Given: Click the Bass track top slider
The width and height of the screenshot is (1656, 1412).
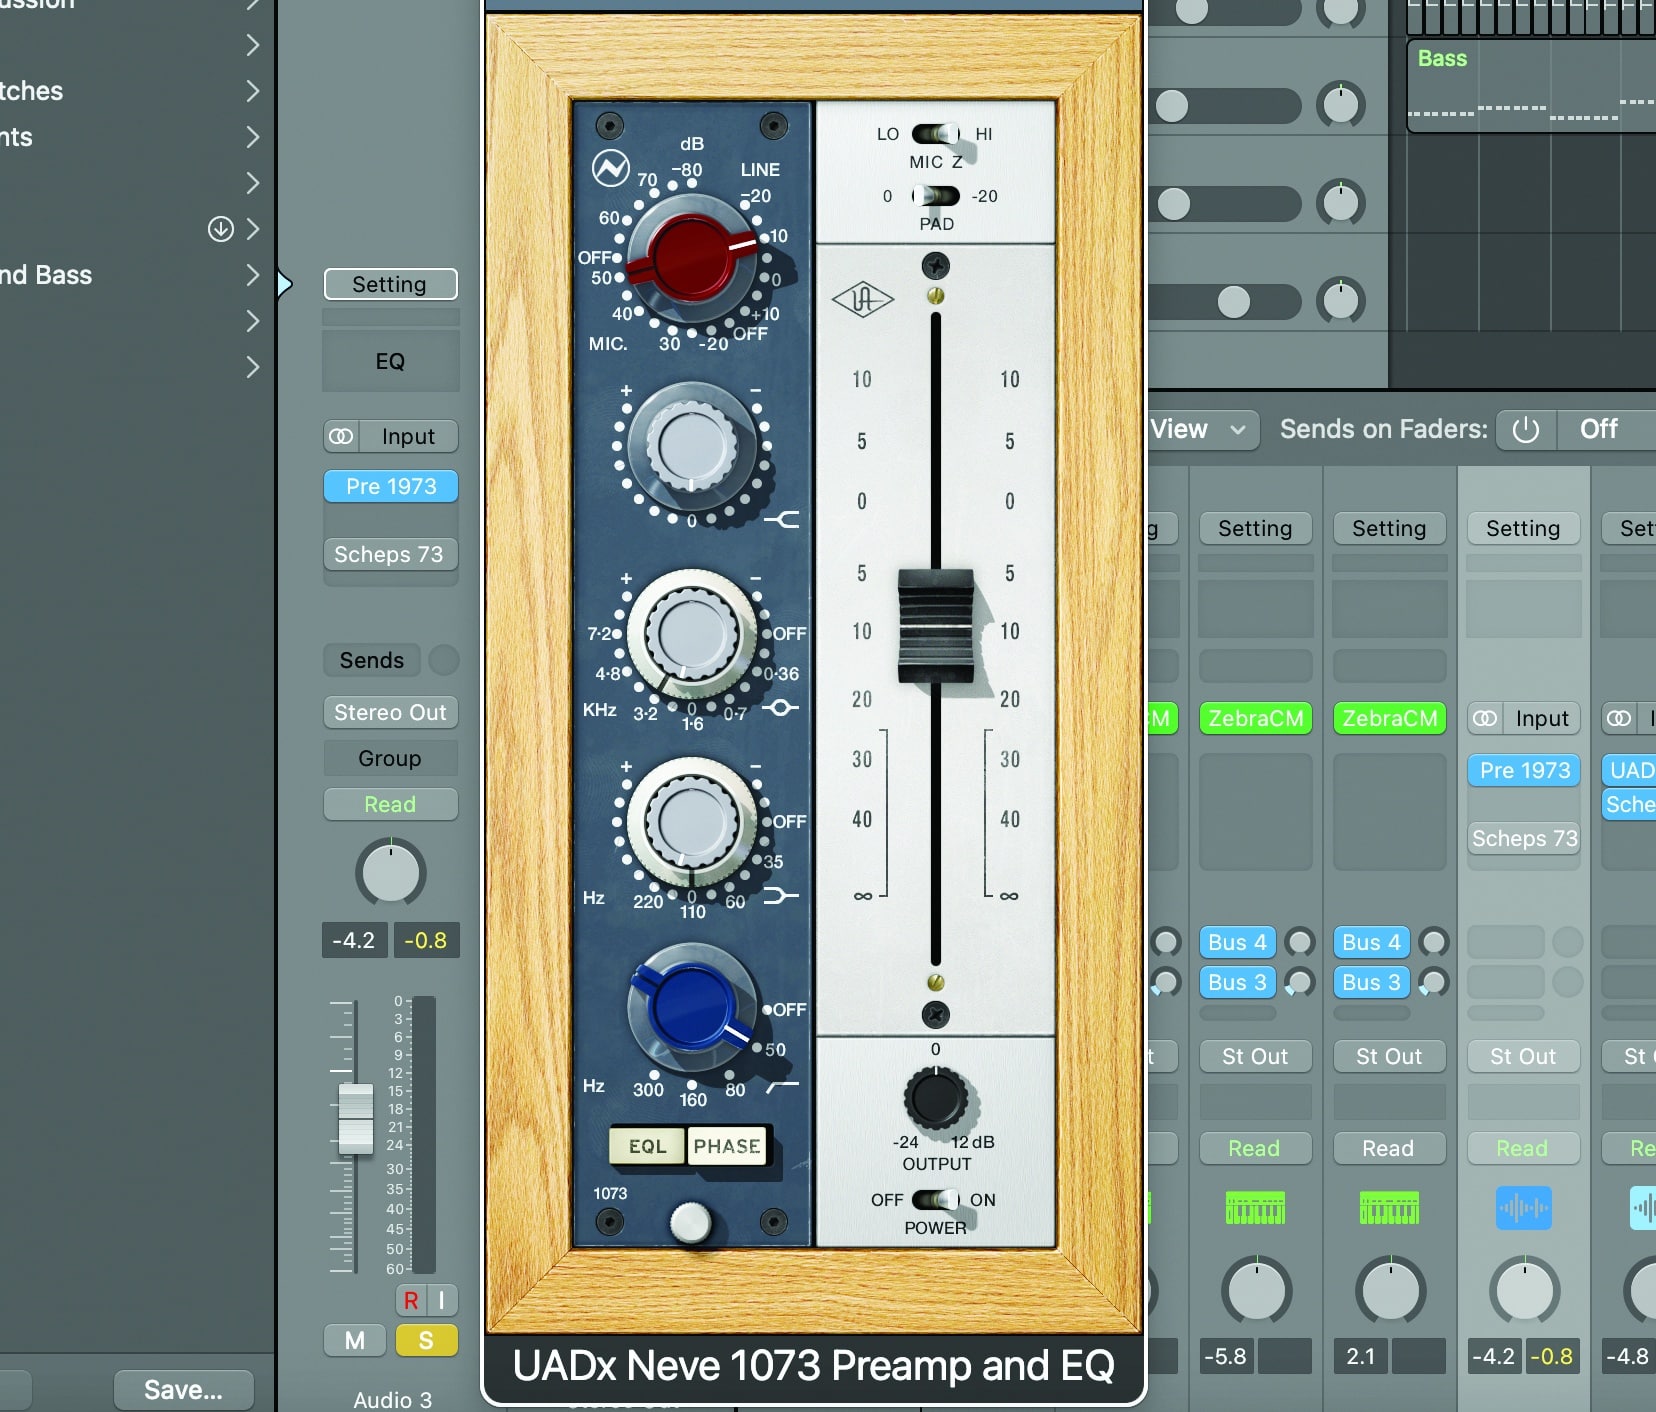Looking at the screenshot, I should tap(1226, 104).
